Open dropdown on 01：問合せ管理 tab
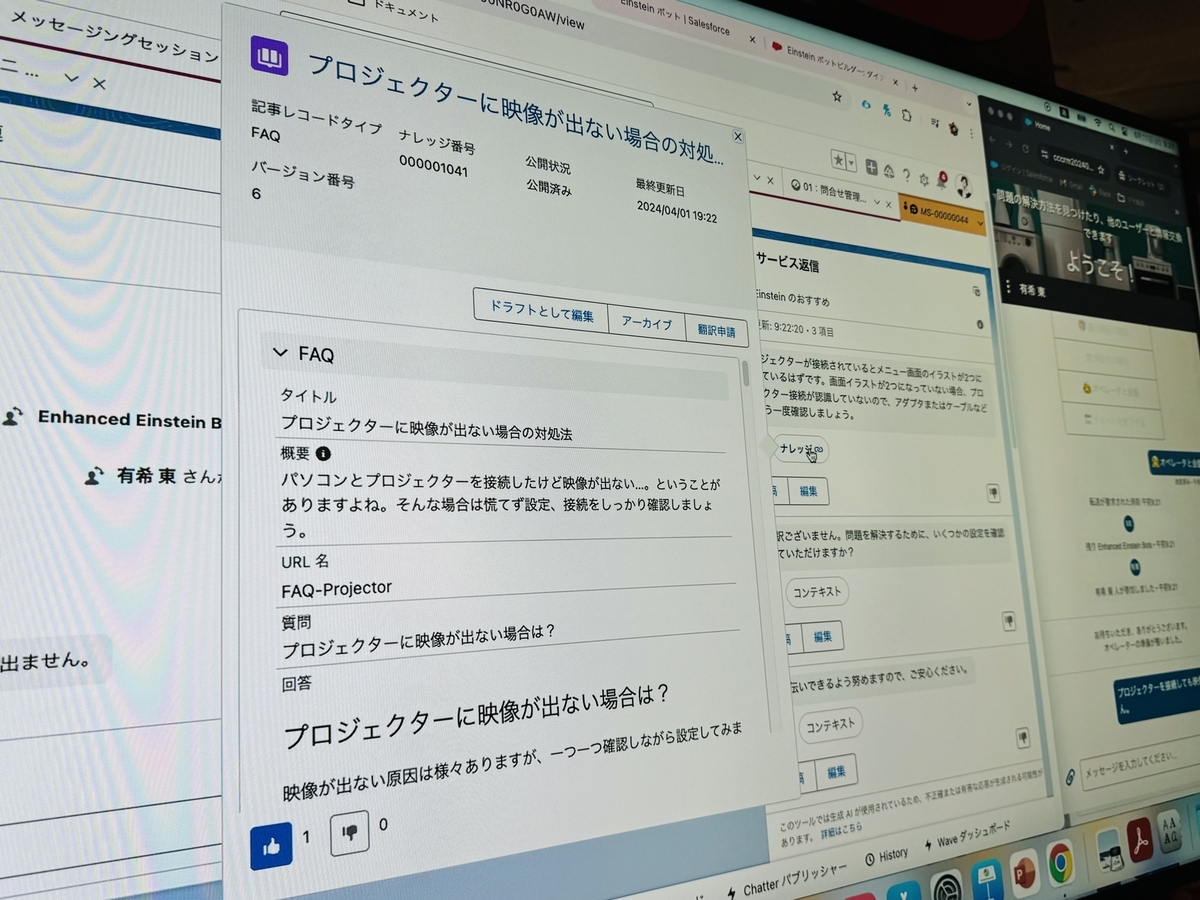The image size is (1200, 900). (878, 202)
